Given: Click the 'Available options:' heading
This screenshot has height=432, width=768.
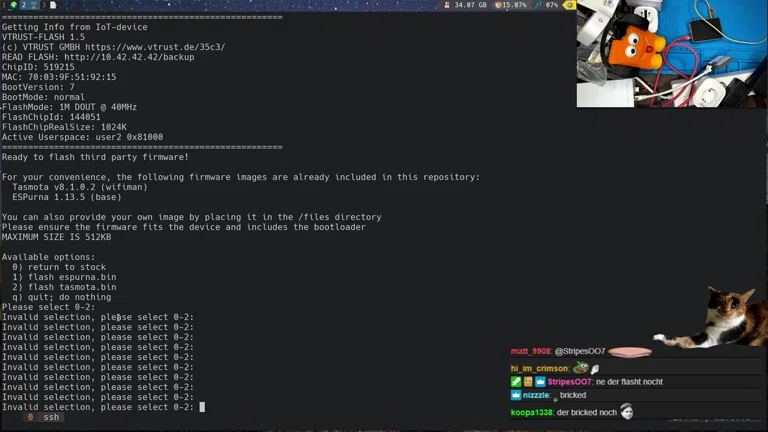Looking at the screenshot, I should tap(48, 257).
